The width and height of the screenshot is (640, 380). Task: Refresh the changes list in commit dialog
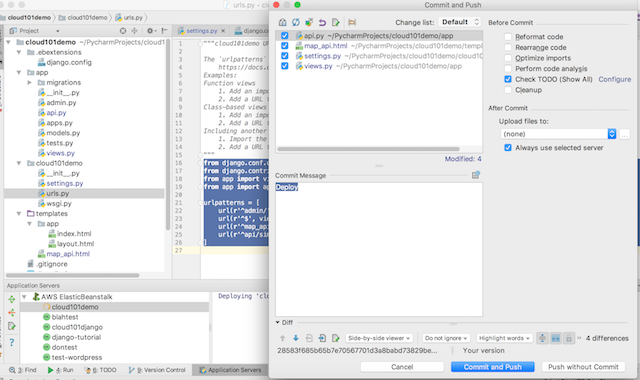coord(296,22)
